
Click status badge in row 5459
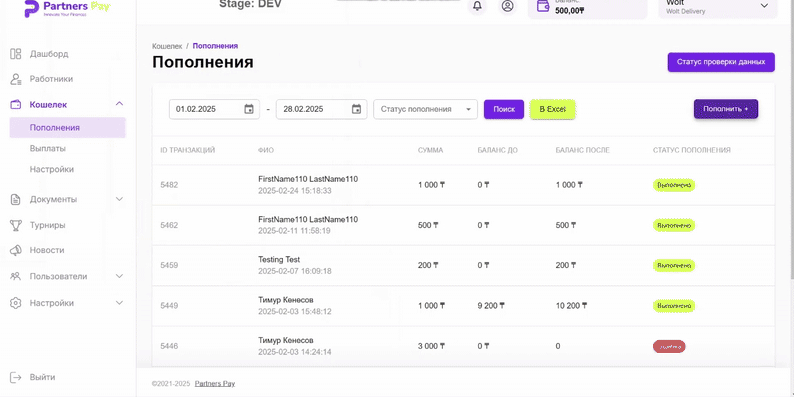[674, 265]
